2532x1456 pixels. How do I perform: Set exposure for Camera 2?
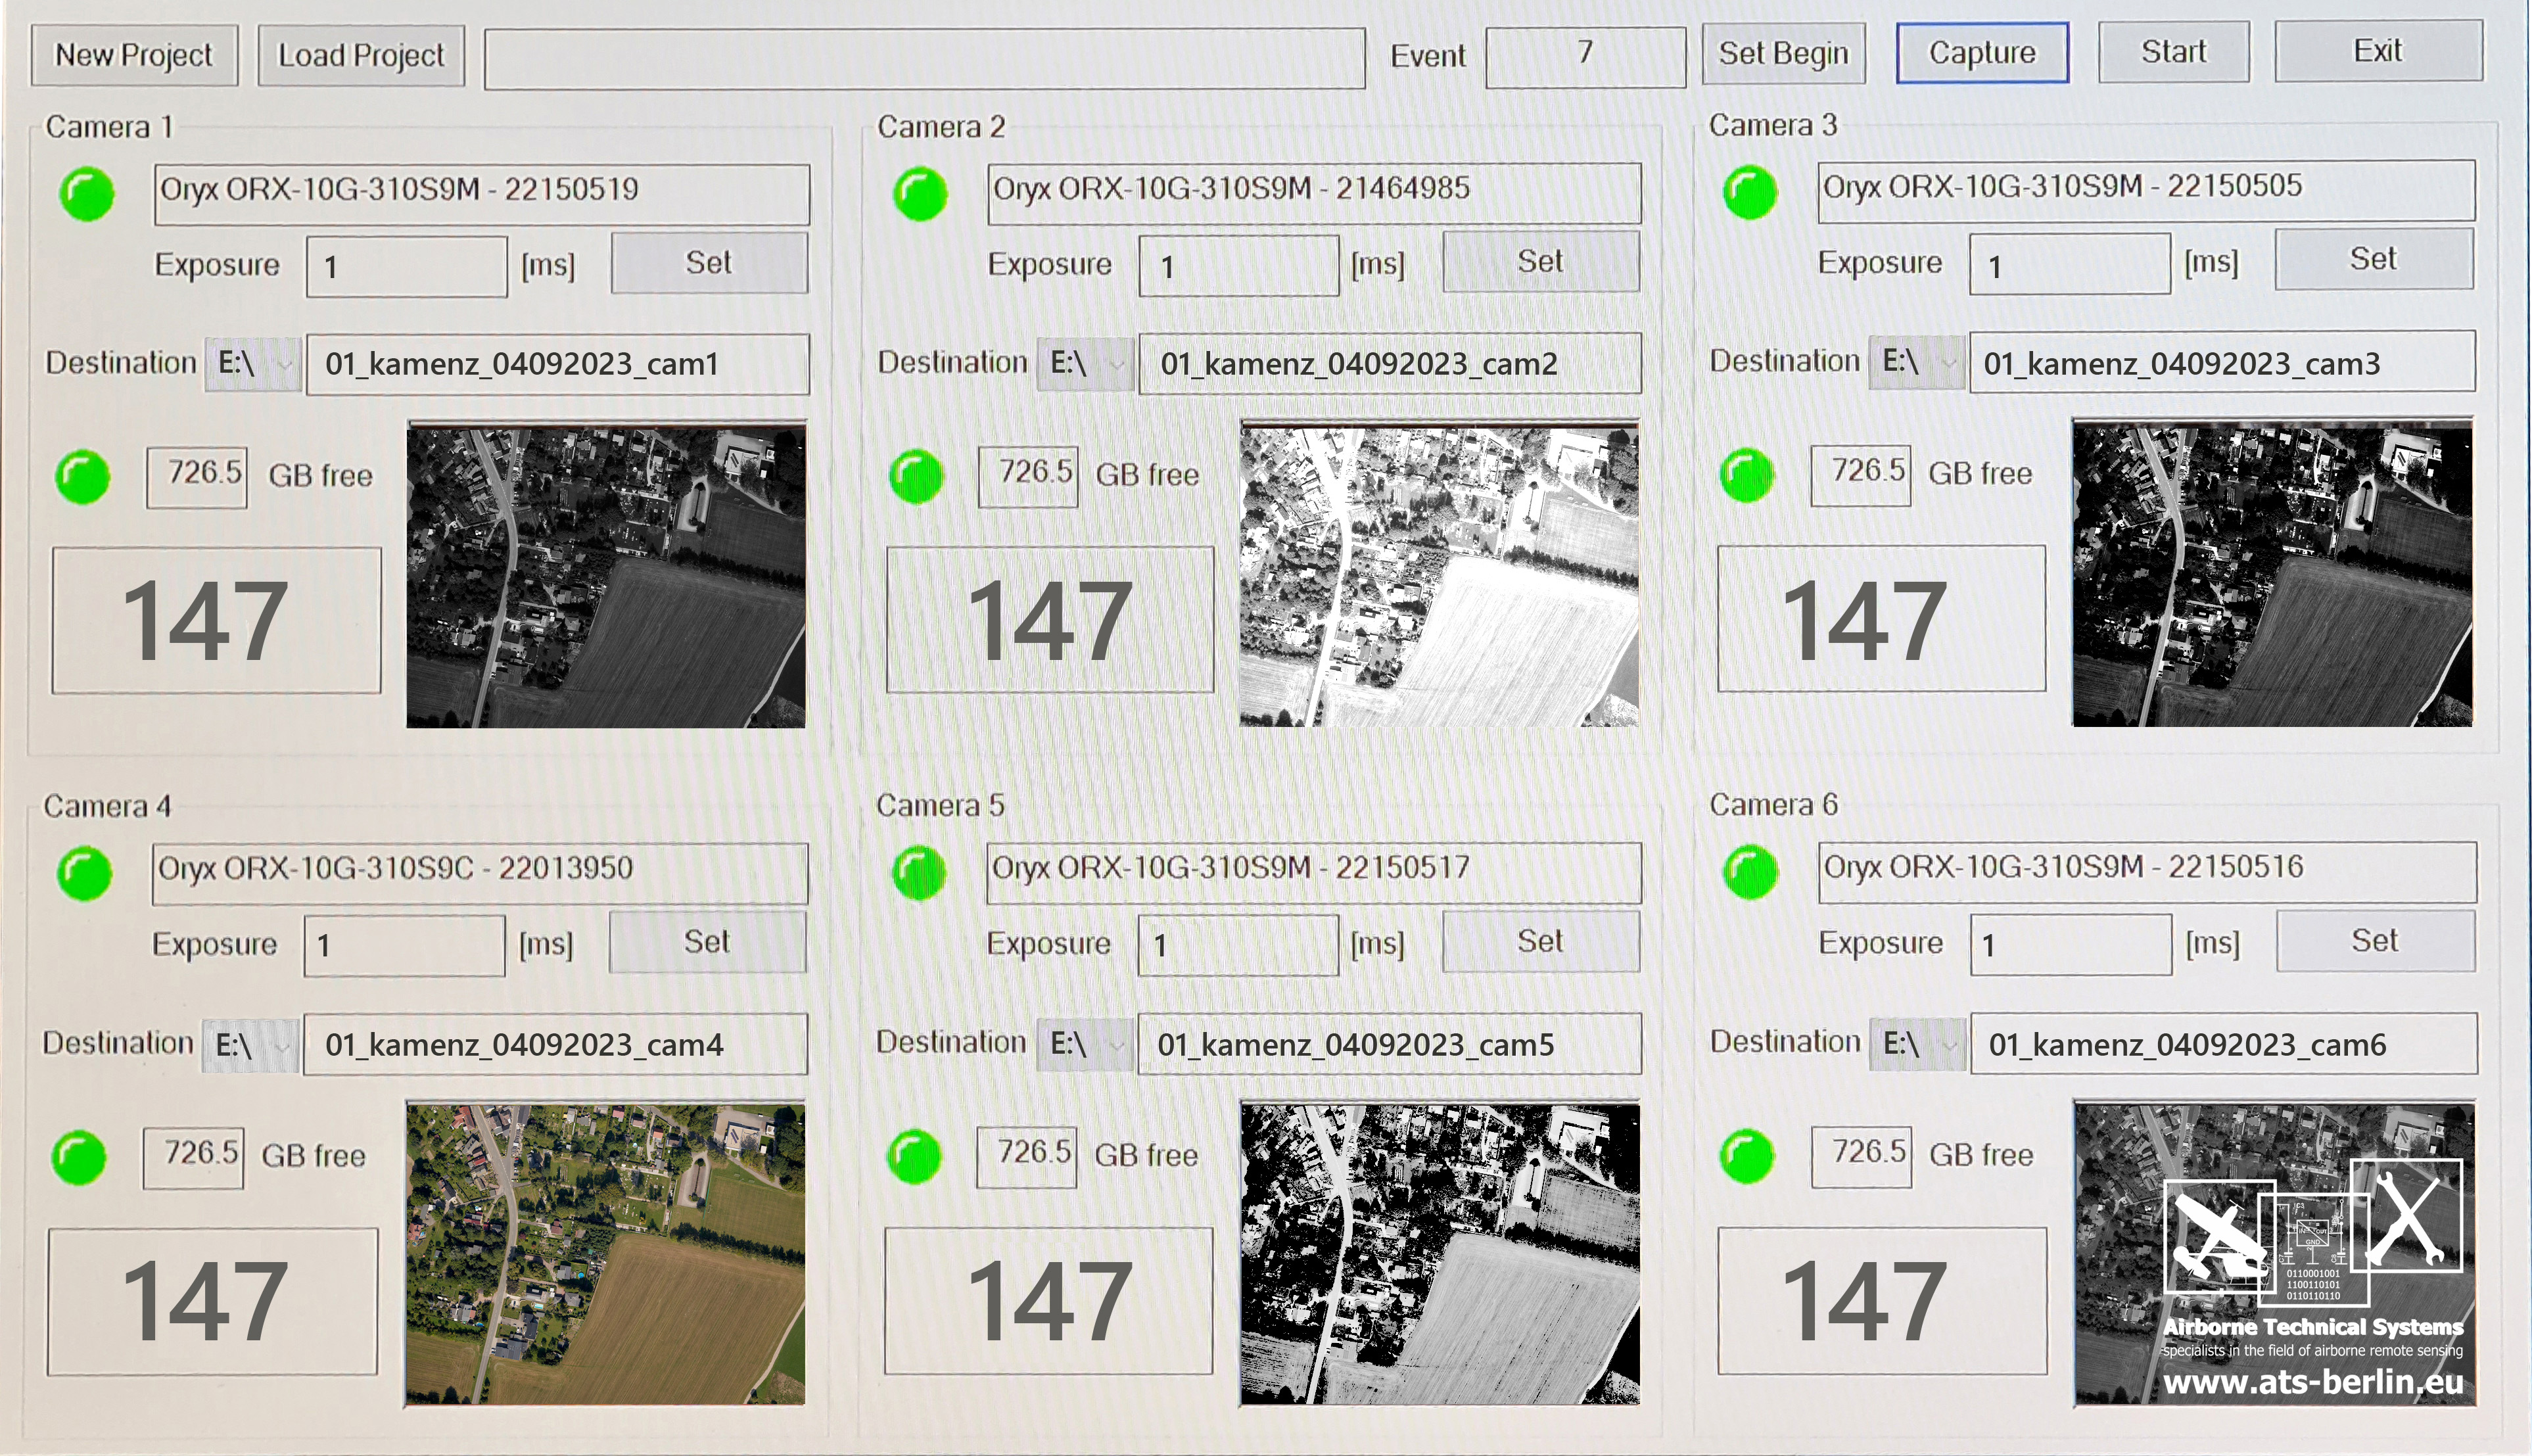pos(1540,262)
